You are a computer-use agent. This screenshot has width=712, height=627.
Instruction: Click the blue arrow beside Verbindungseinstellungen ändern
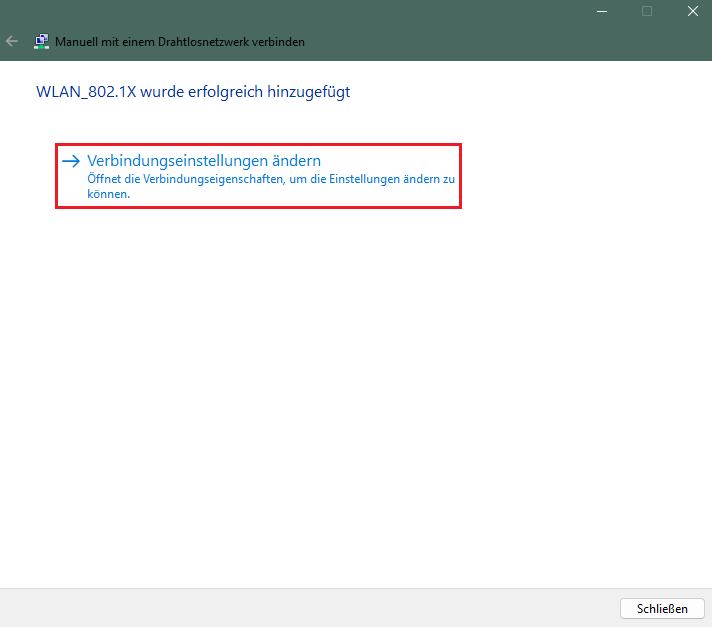(x=71, y=160)
